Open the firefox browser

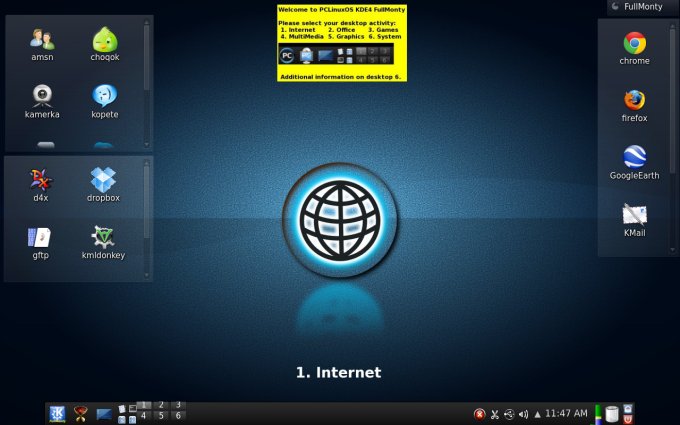[x=634, y=106]
